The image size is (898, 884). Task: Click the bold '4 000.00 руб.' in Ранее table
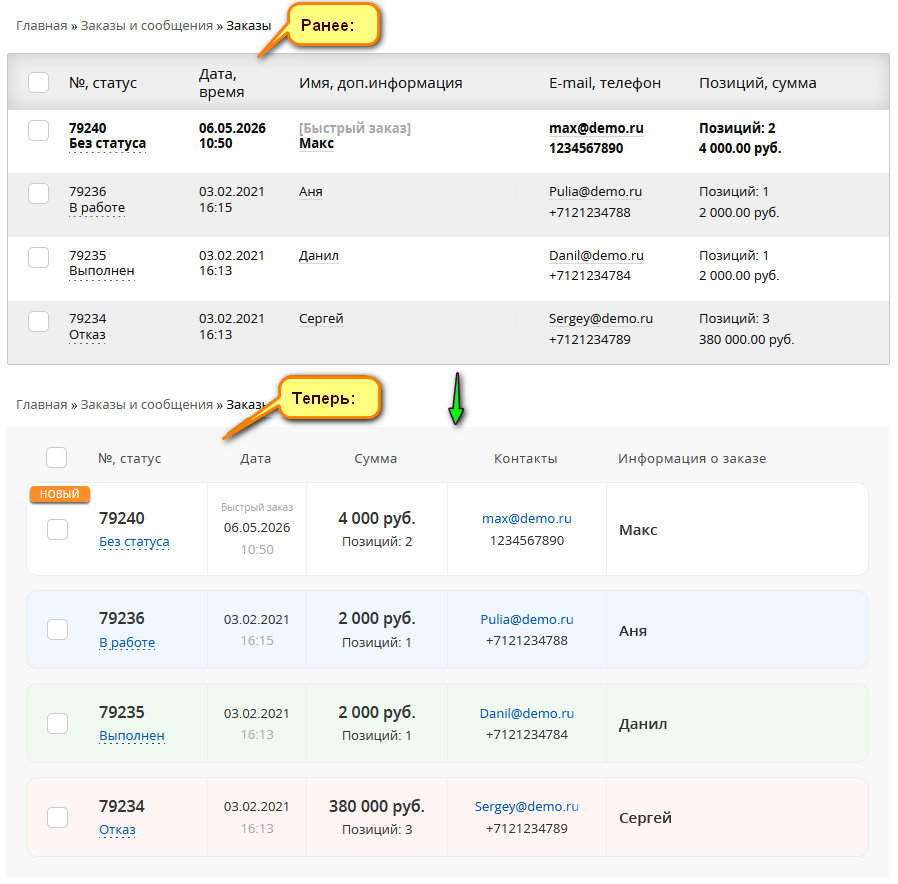tap(740, 148)
